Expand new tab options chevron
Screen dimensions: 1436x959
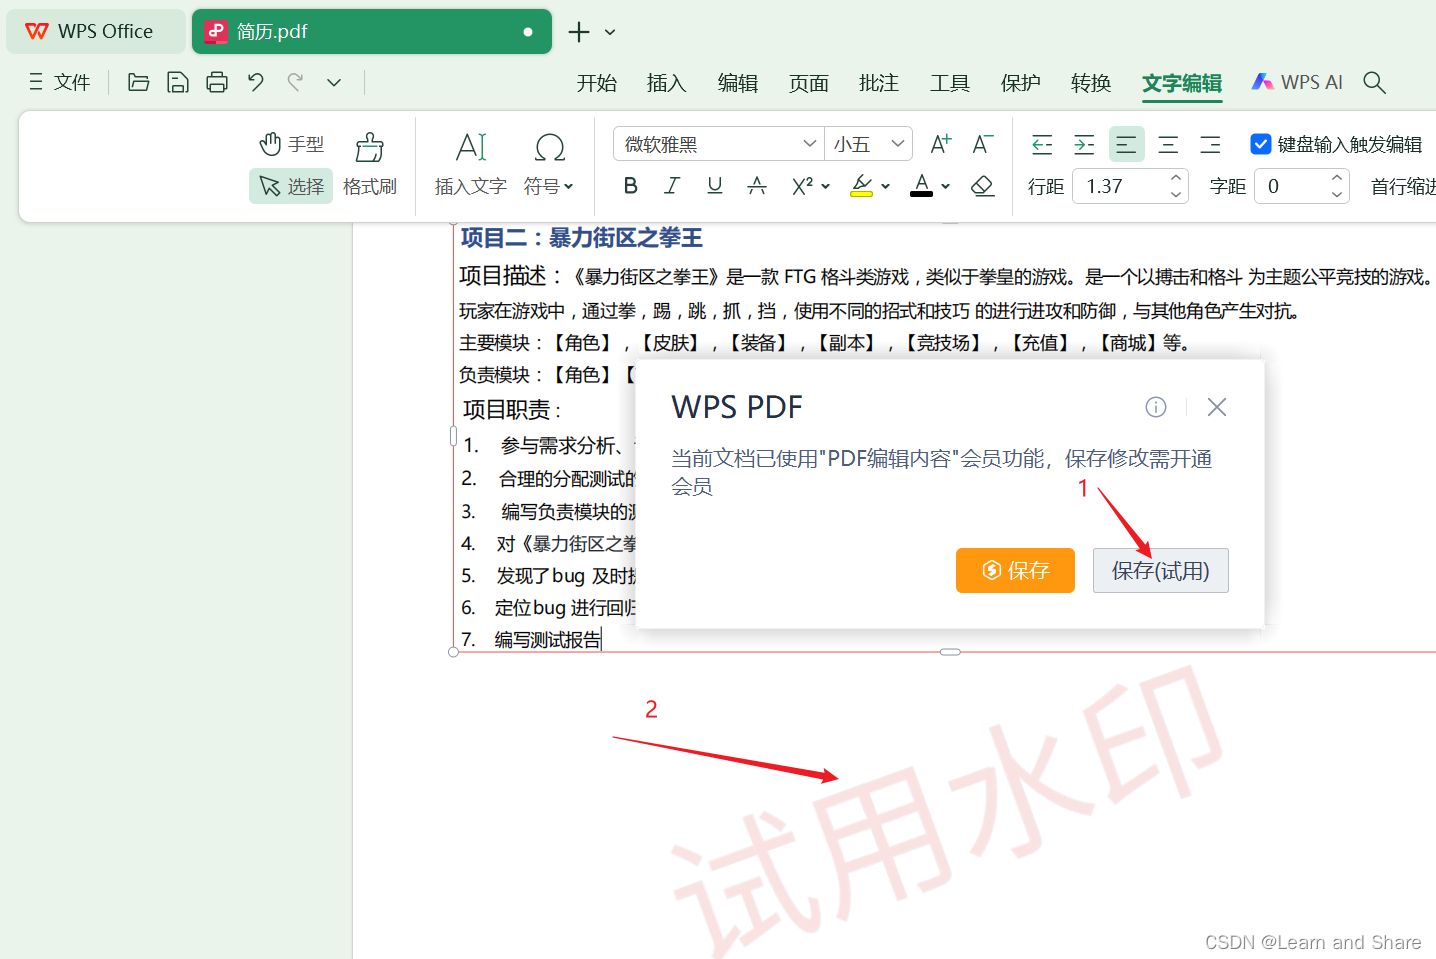pyautogui.click(x=610, y=32)
